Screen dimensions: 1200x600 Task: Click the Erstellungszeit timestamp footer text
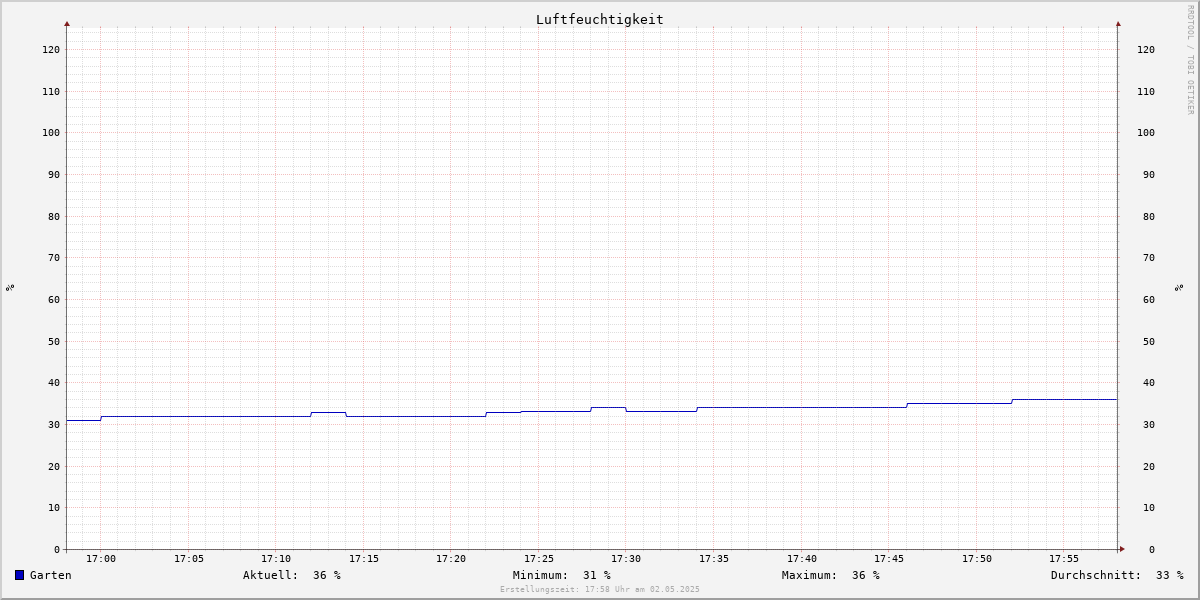click(x=600, y=589)
